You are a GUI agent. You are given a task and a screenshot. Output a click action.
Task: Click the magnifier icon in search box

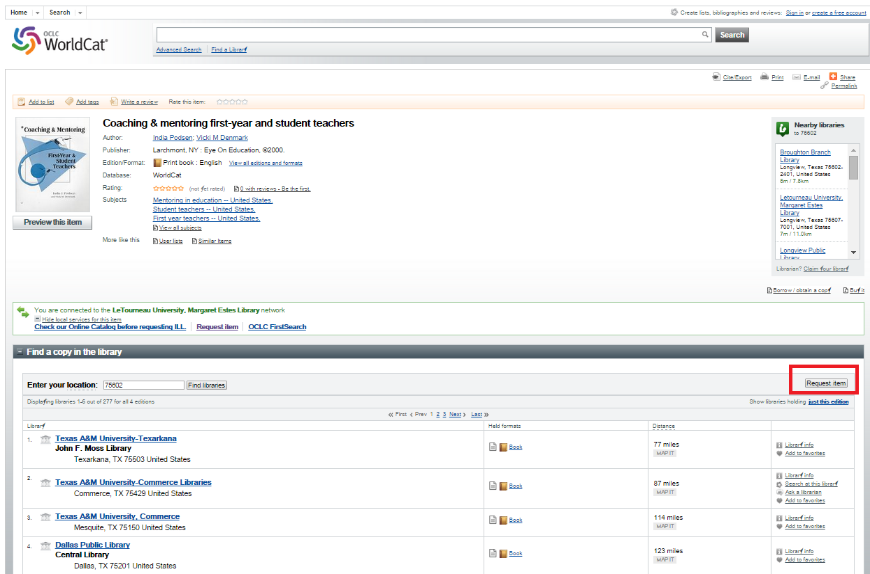click(x=705, y=35)
